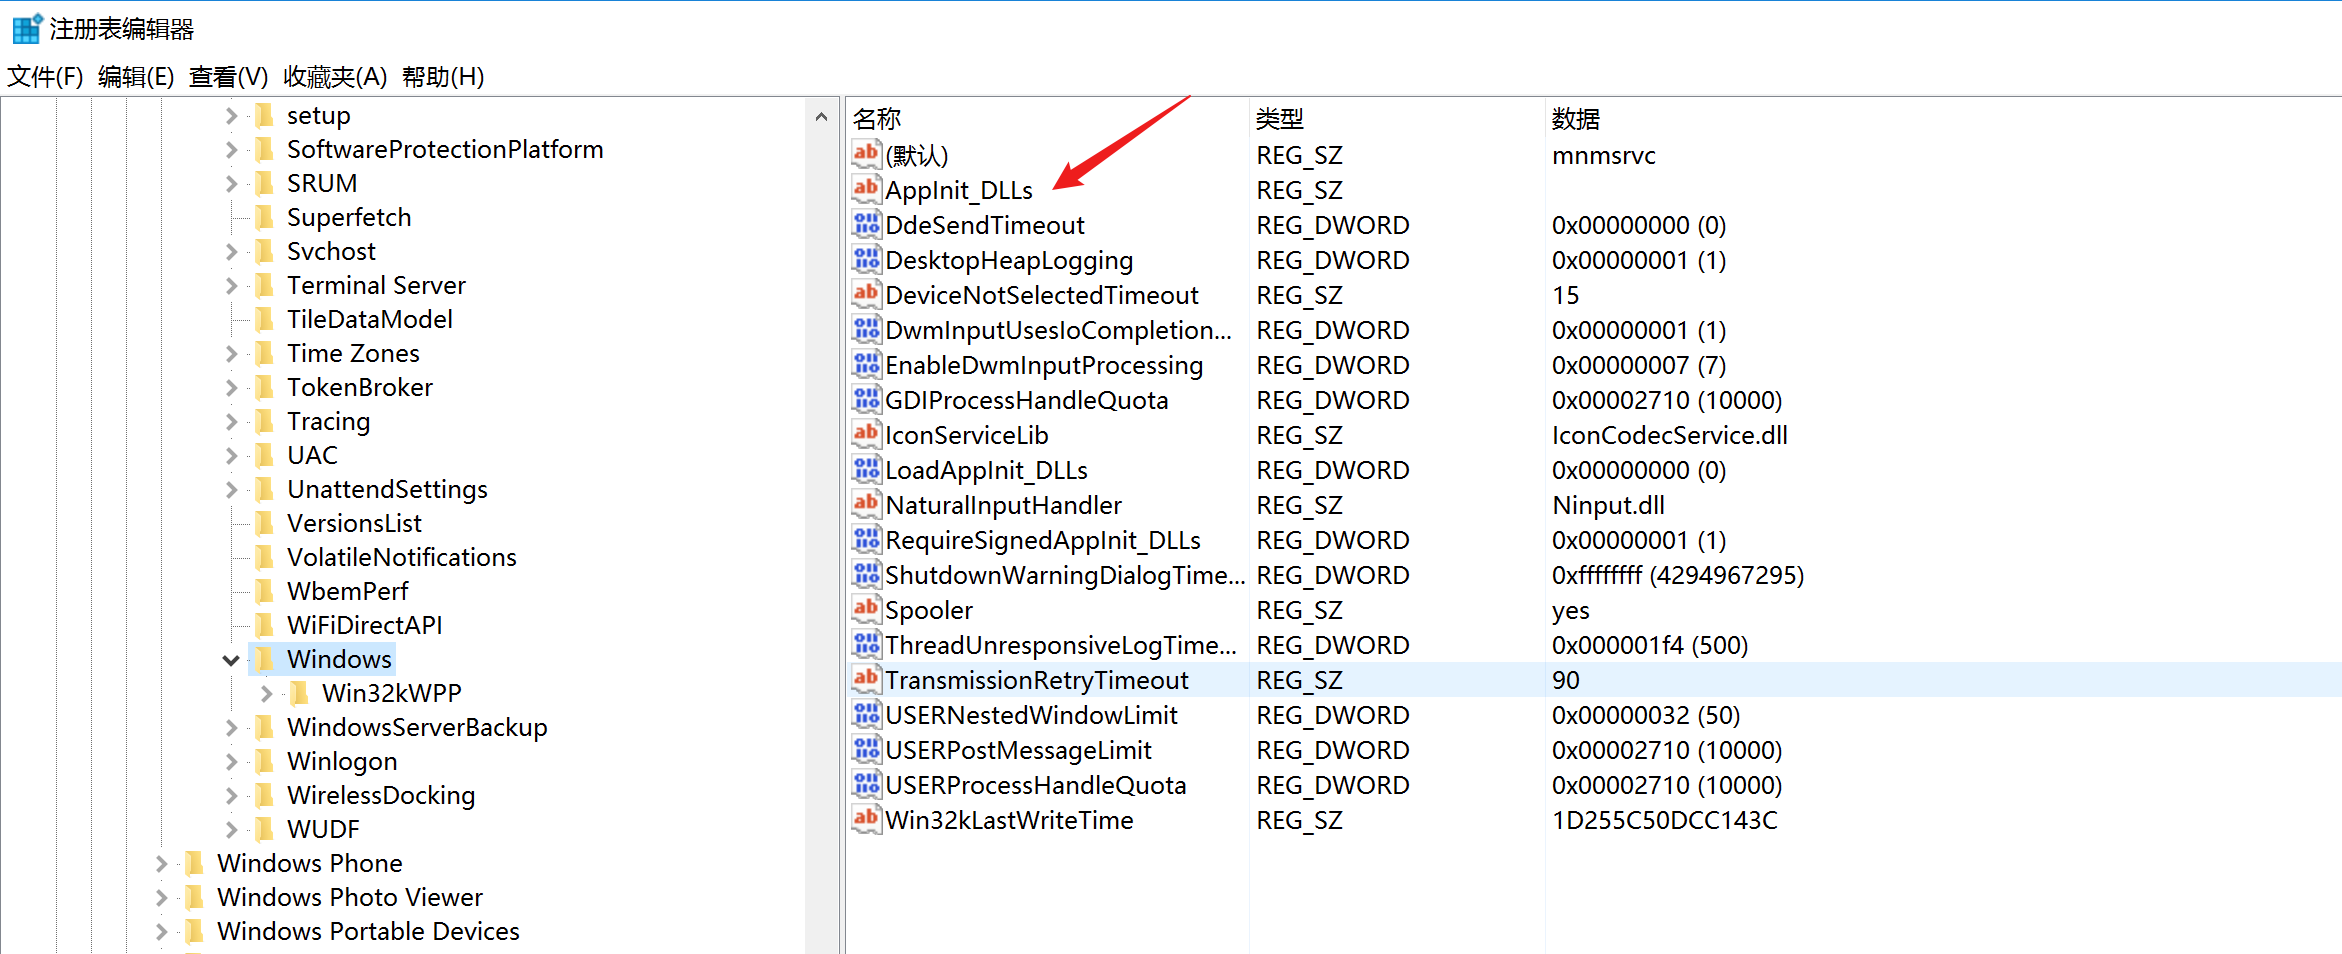Click the Win32kLastWriteTime string icon
The image size is (2342, 954).
coord(866,819)
